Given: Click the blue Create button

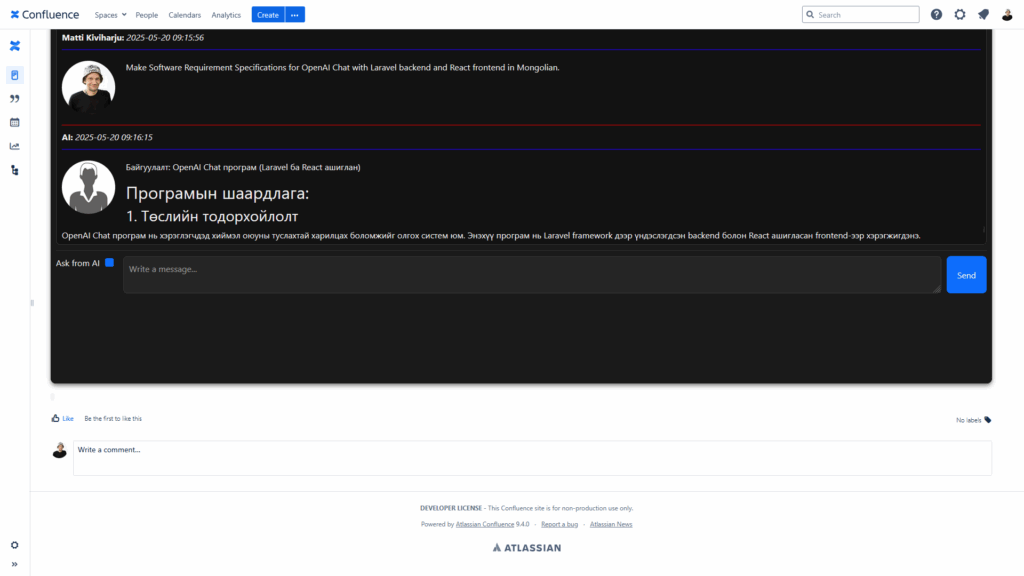Looking at the screenshot, I should coord(268,14).
